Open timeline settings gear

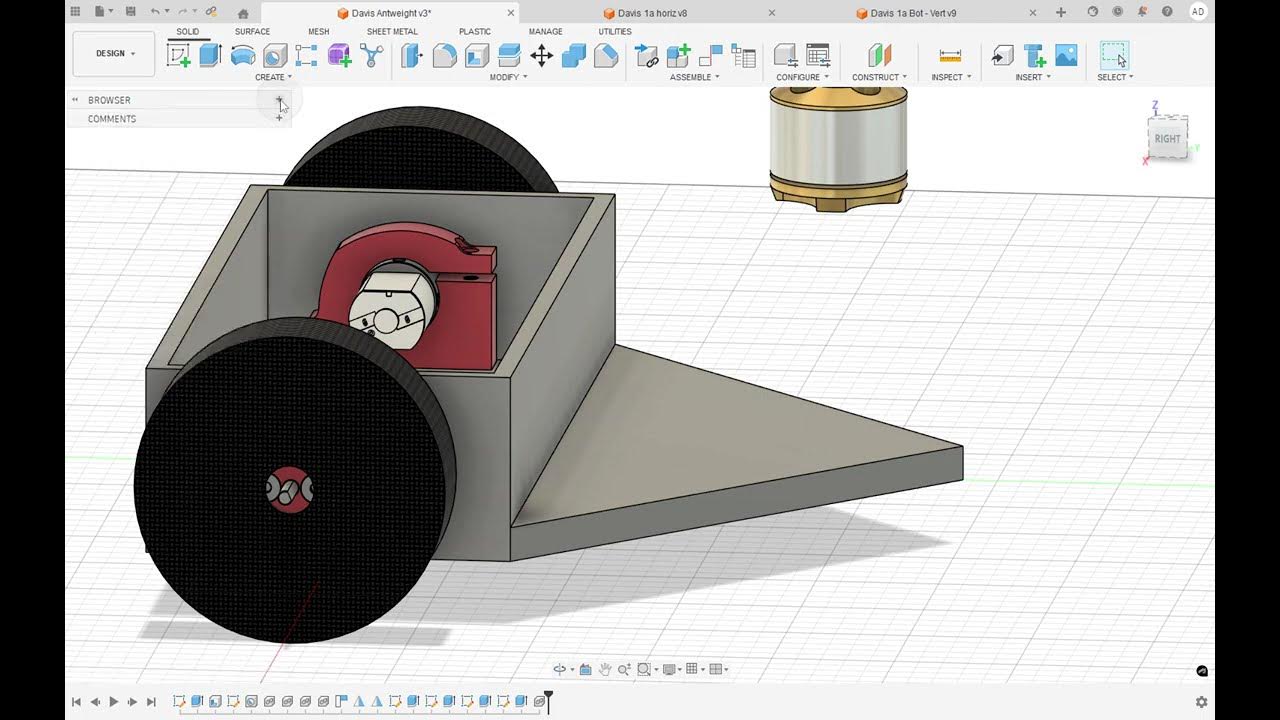coord(1201,702)
